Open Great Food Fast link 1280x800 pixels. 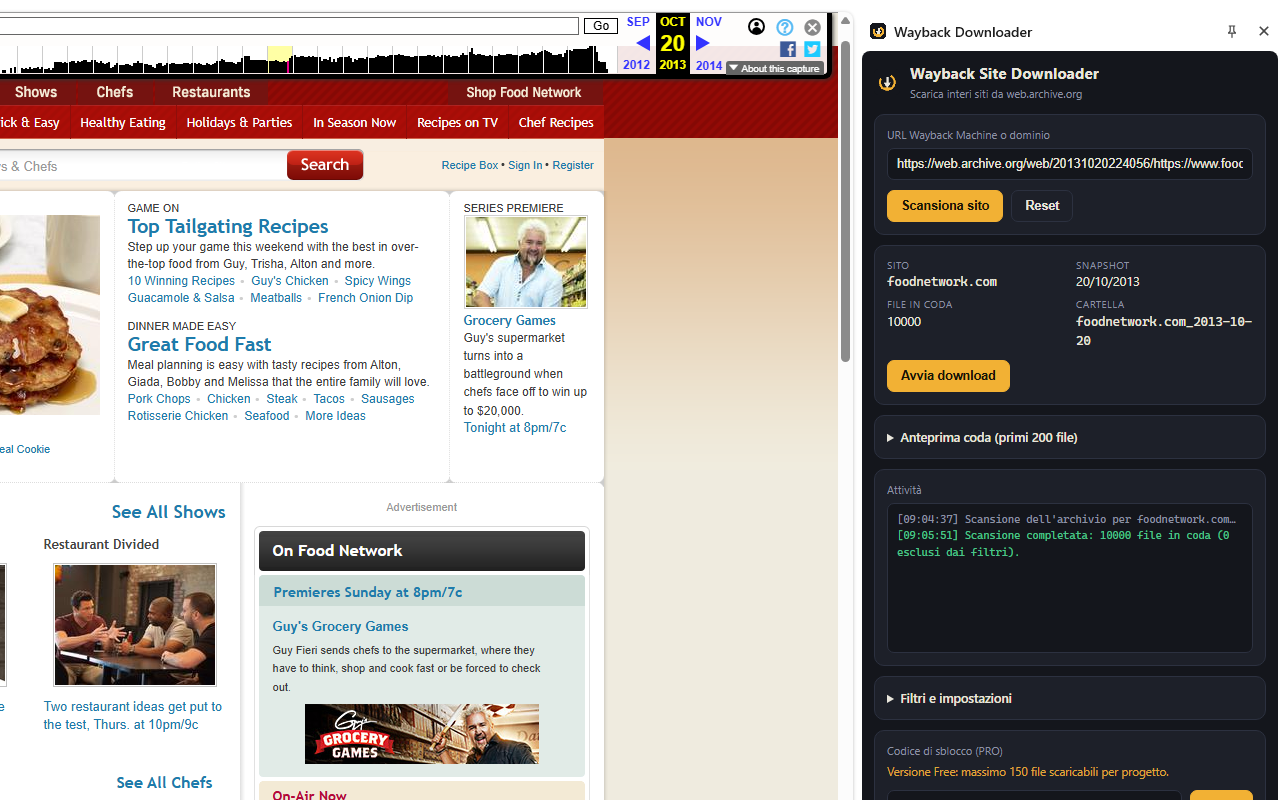tap(199, 344)
